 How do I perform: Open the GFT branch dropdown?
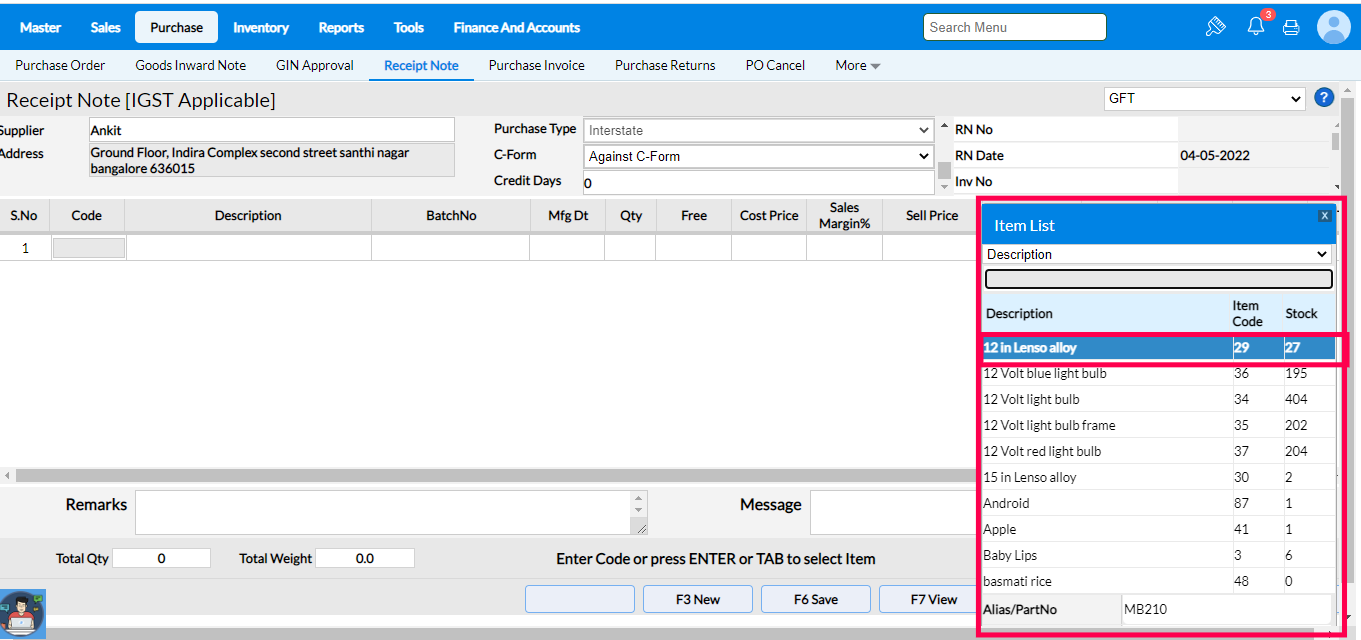(1205, 98)
